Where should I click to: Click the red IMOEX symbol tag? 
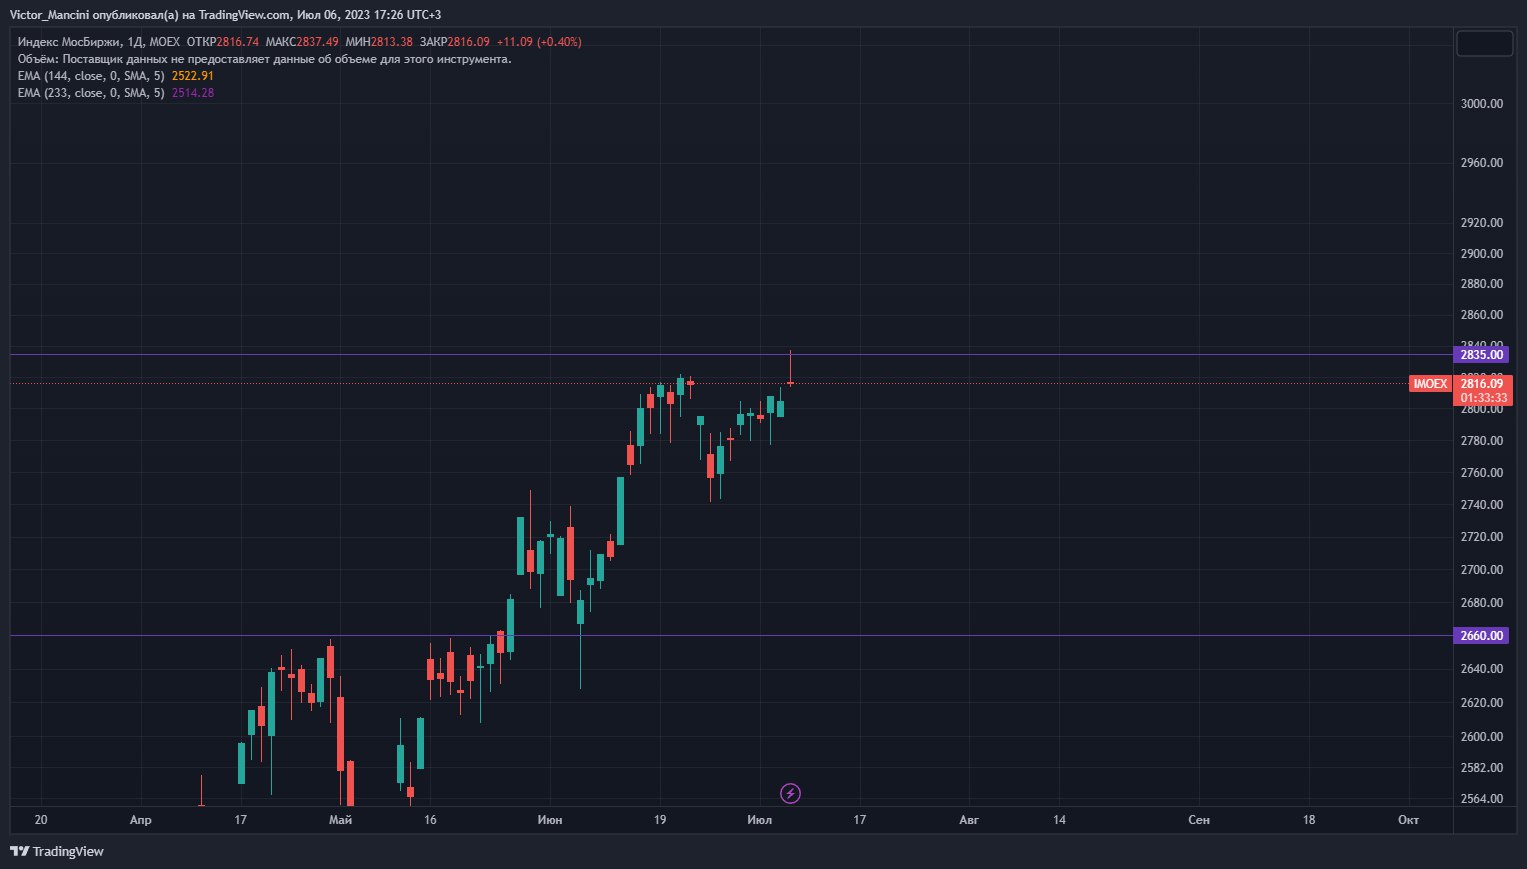[x=1429, y=384]
